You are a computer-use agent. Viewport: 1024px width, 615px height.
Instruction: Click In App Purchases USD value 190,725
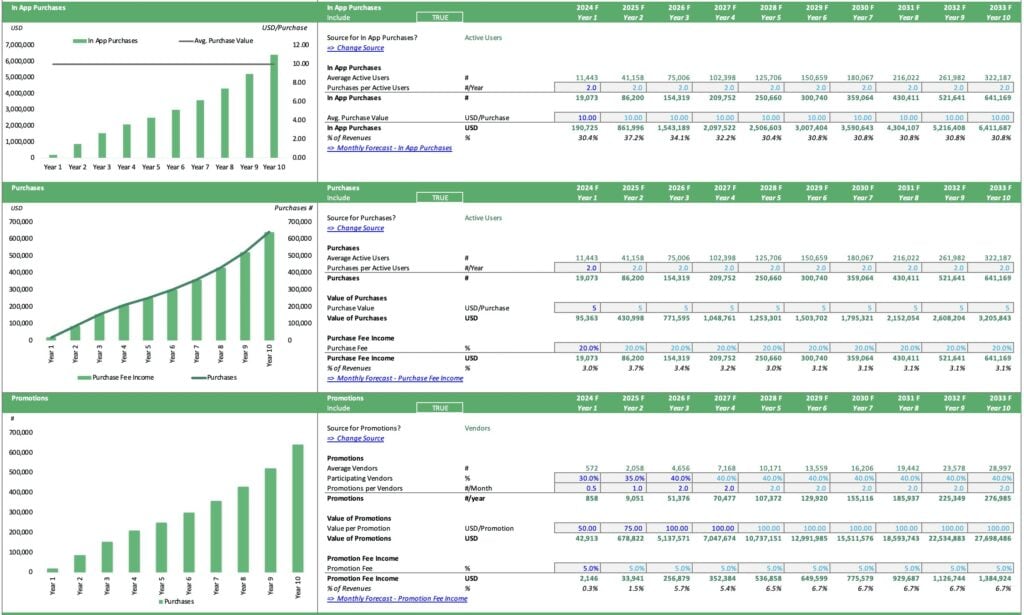click(x=584, y=128)
